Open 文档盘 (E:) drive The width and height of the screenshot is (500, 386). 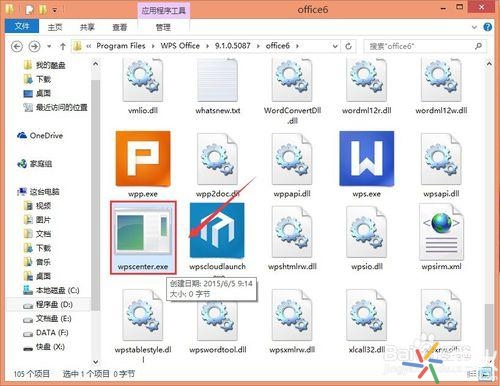[x=47, y=319]
